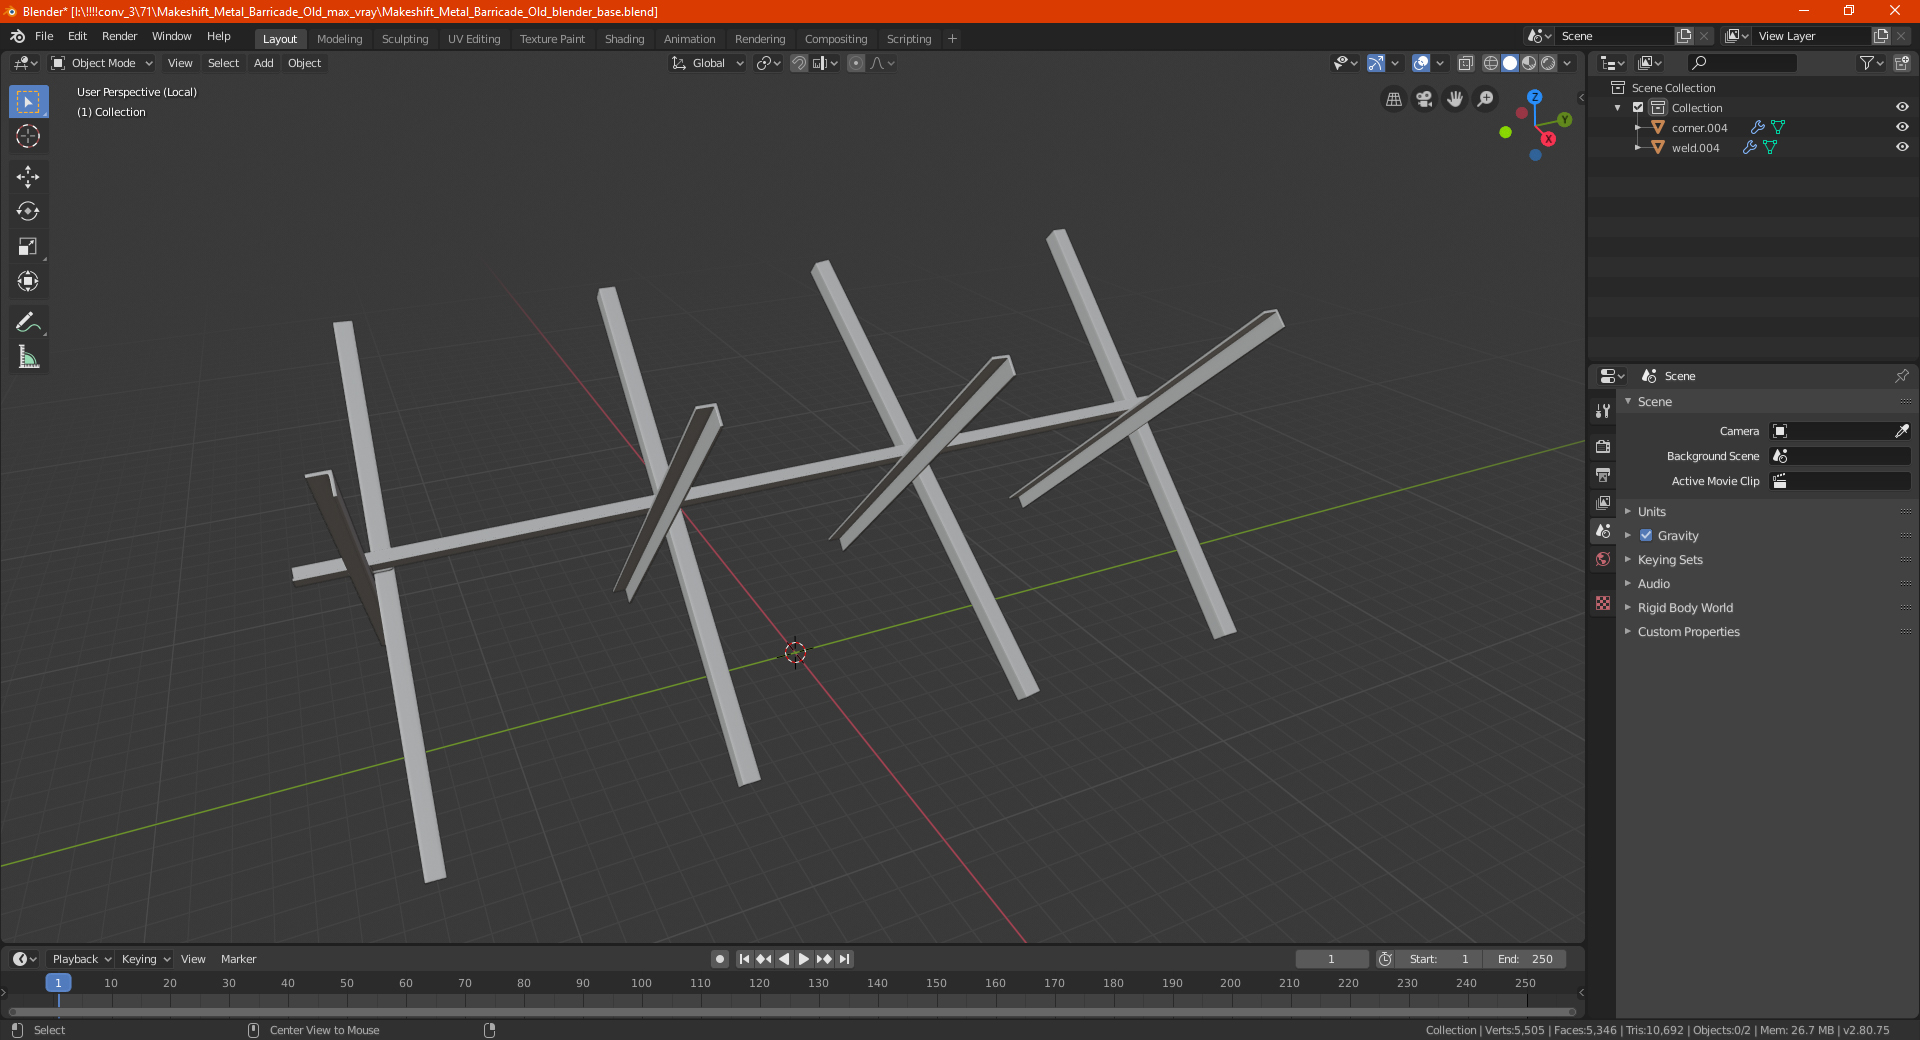Select the Cursor tool
Image resolution: width=1920 pixels, height=1040 pixels.
pyautogui.click(x=28, y=136)
